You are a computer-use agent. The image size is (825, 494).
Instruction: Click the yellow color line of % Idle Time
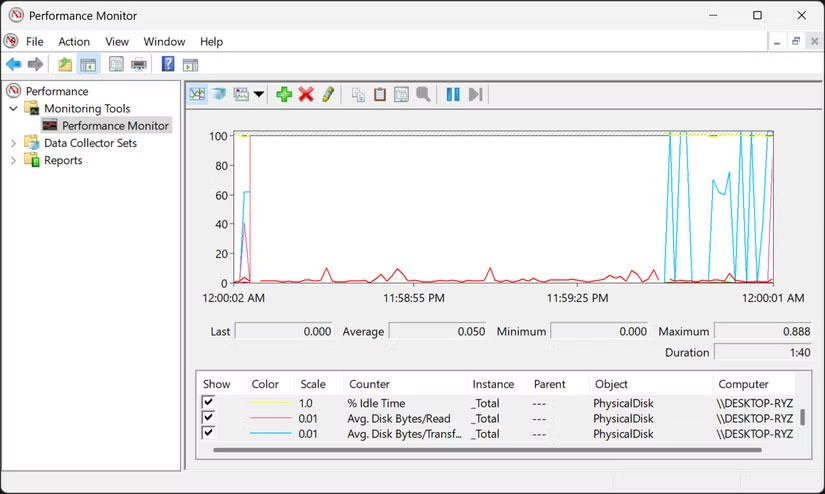tap(271, 403)
